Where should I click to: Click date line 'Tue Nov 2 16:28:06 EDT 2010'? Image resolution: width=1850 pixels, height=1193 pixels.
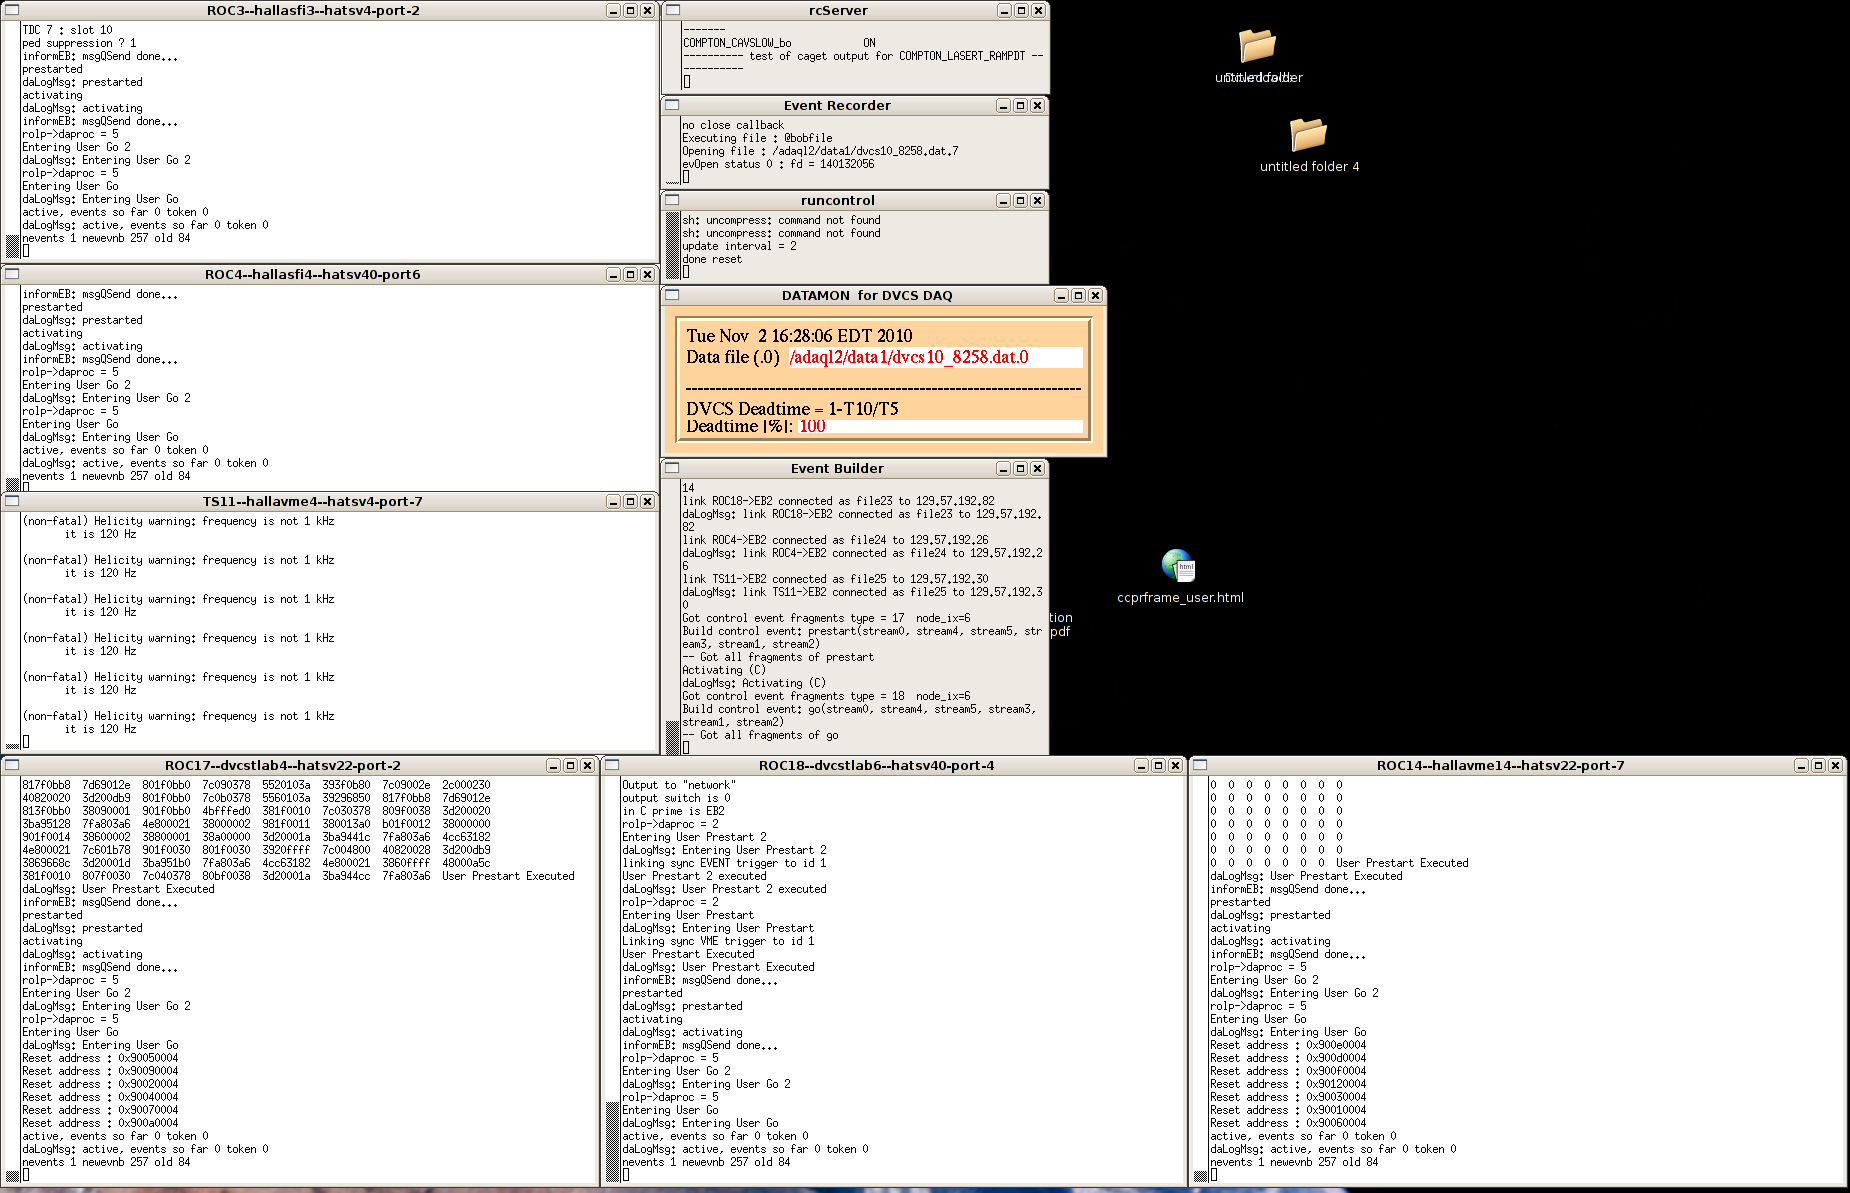799,336
